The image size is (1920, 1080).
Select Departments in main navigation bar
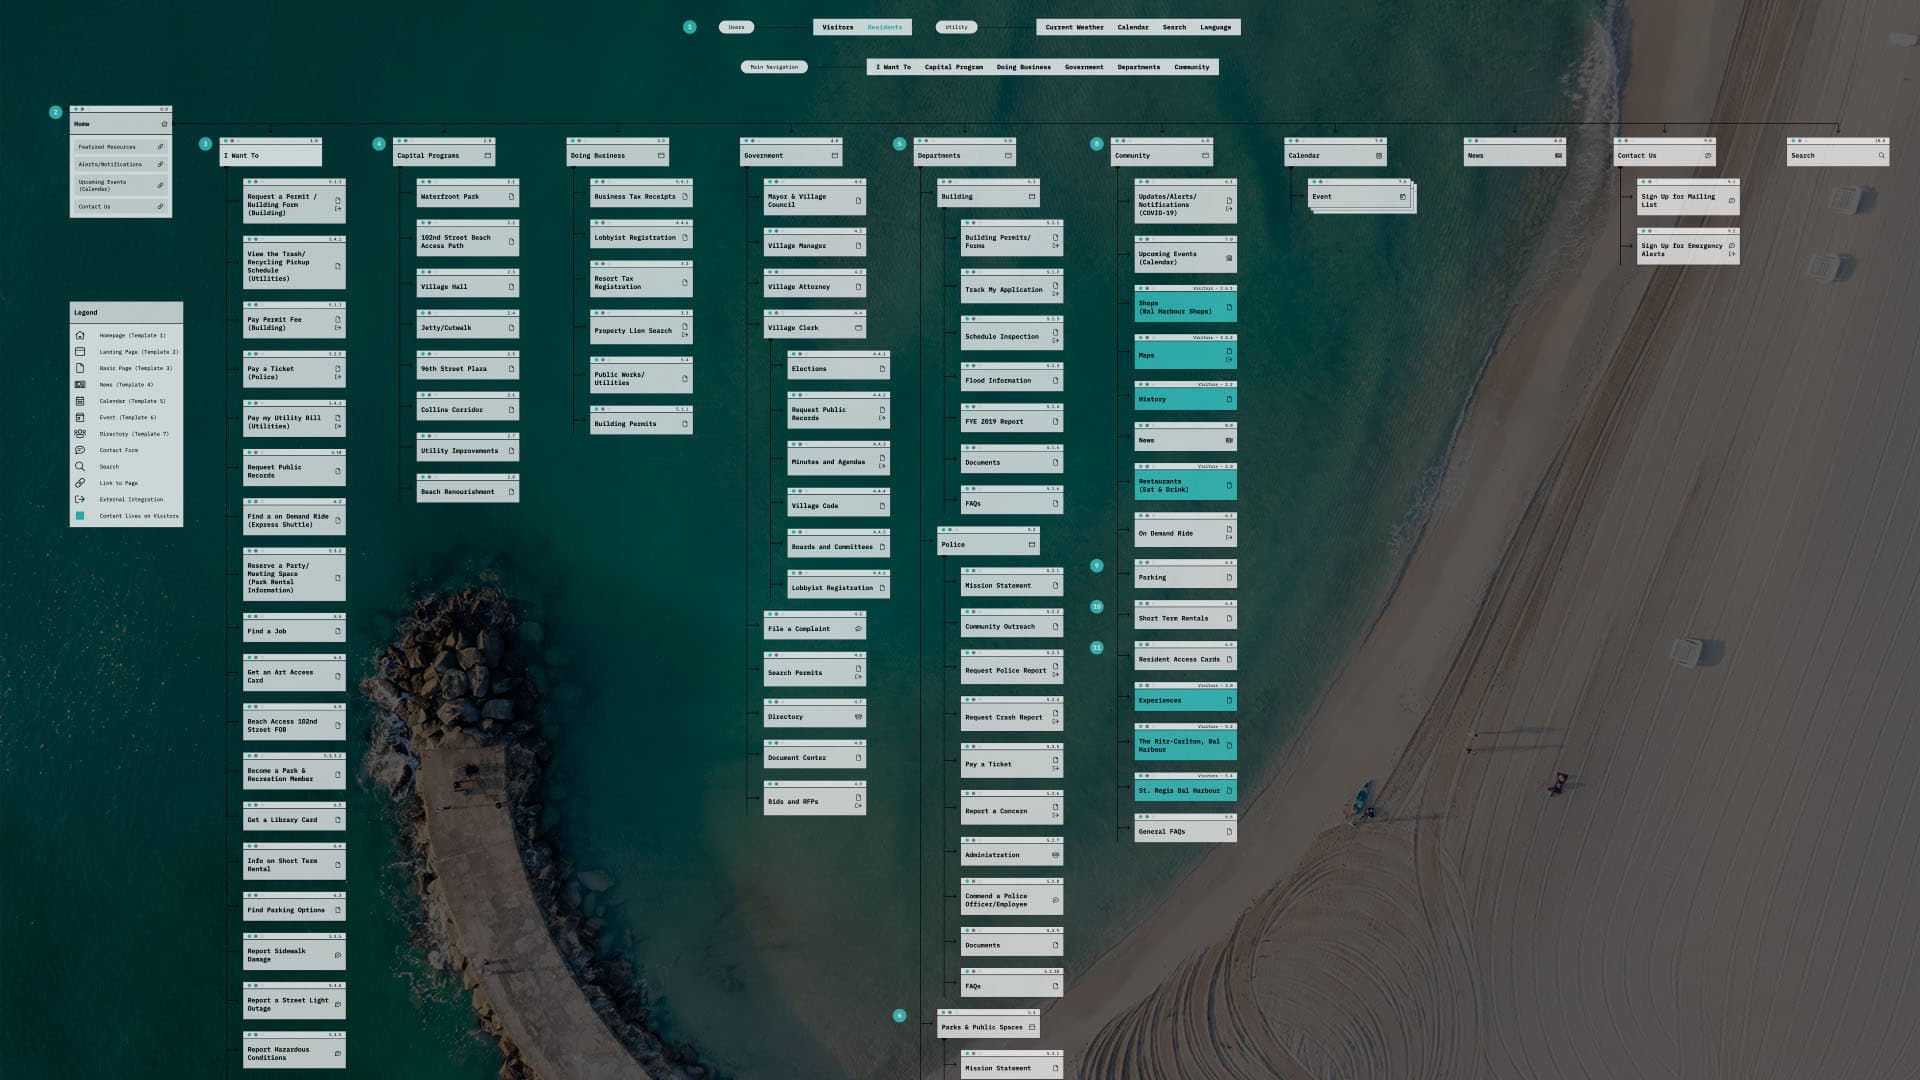(x=1138, y=67)
